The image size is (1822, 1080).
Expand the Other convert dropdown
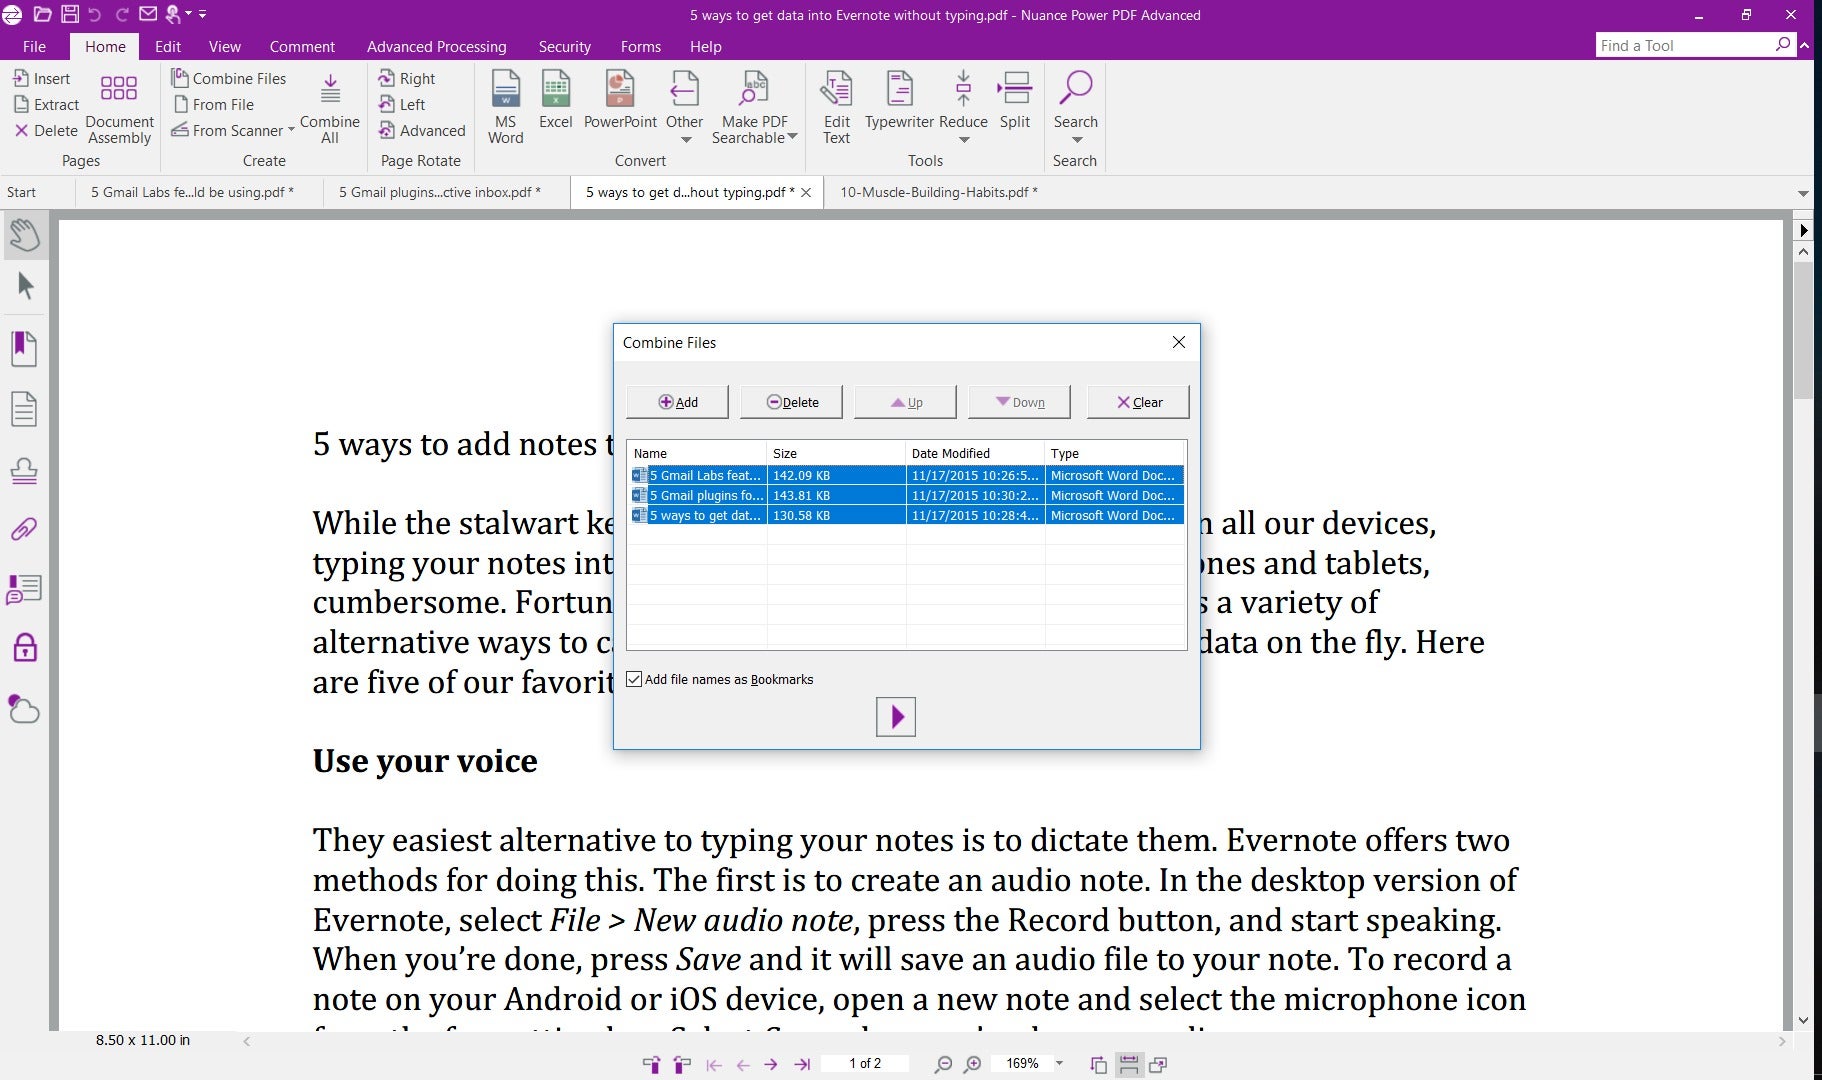tap(686, 140)
